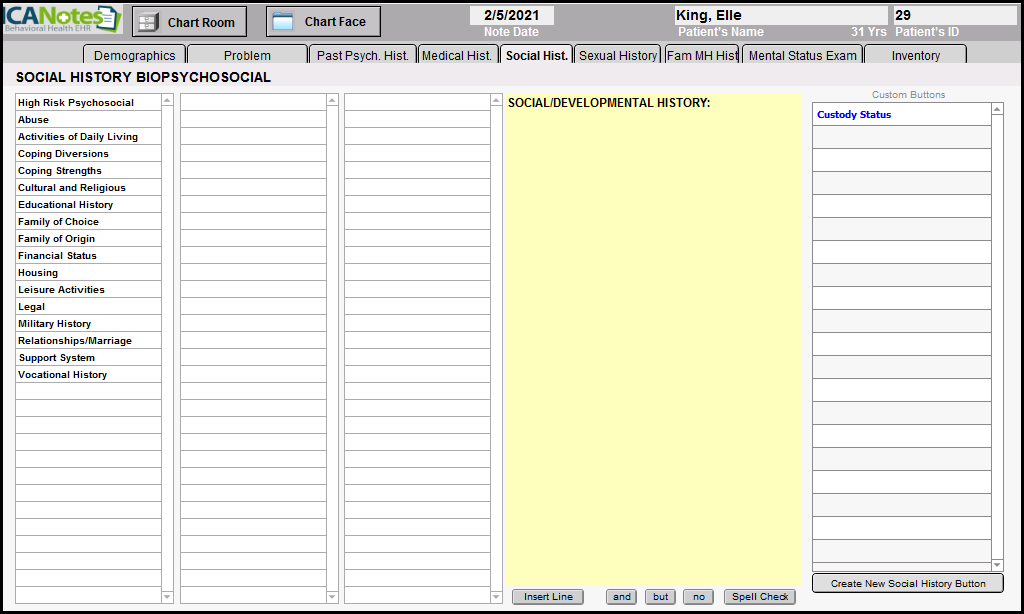
Task: Switch to the Demographics tab
Action: pyautogui.click(x=134, y=56)
